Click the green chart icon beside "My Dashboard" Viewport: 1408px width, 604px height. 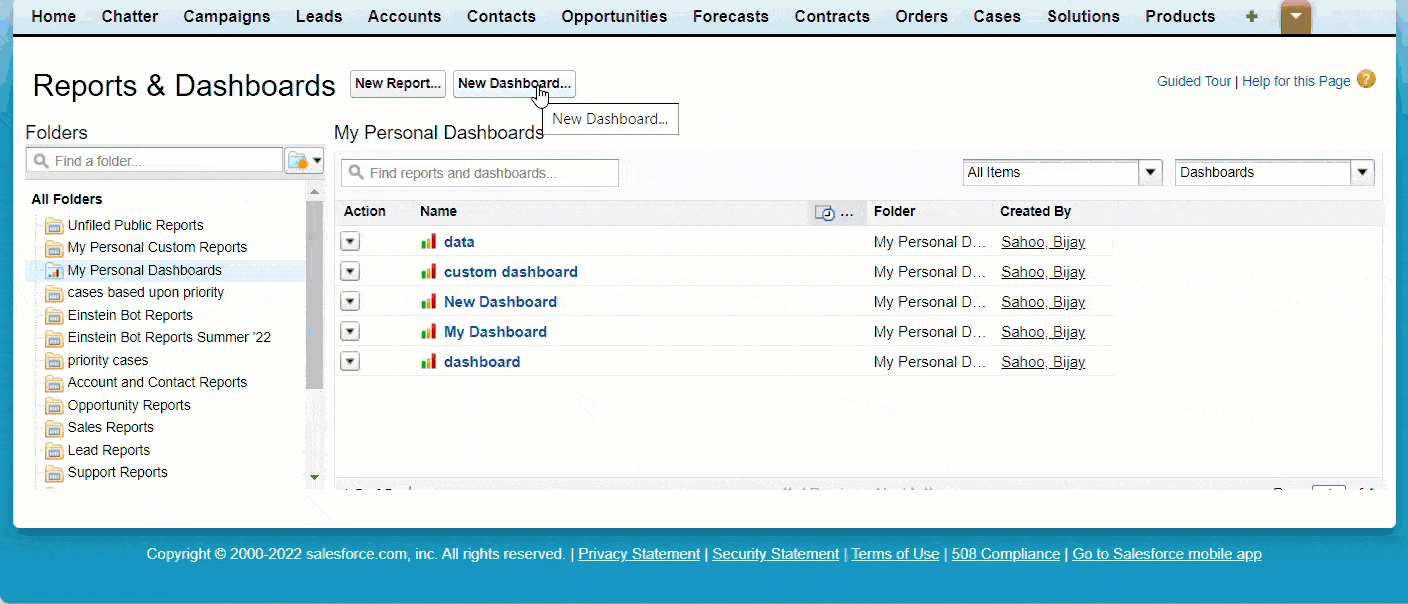tap(429, 331)
